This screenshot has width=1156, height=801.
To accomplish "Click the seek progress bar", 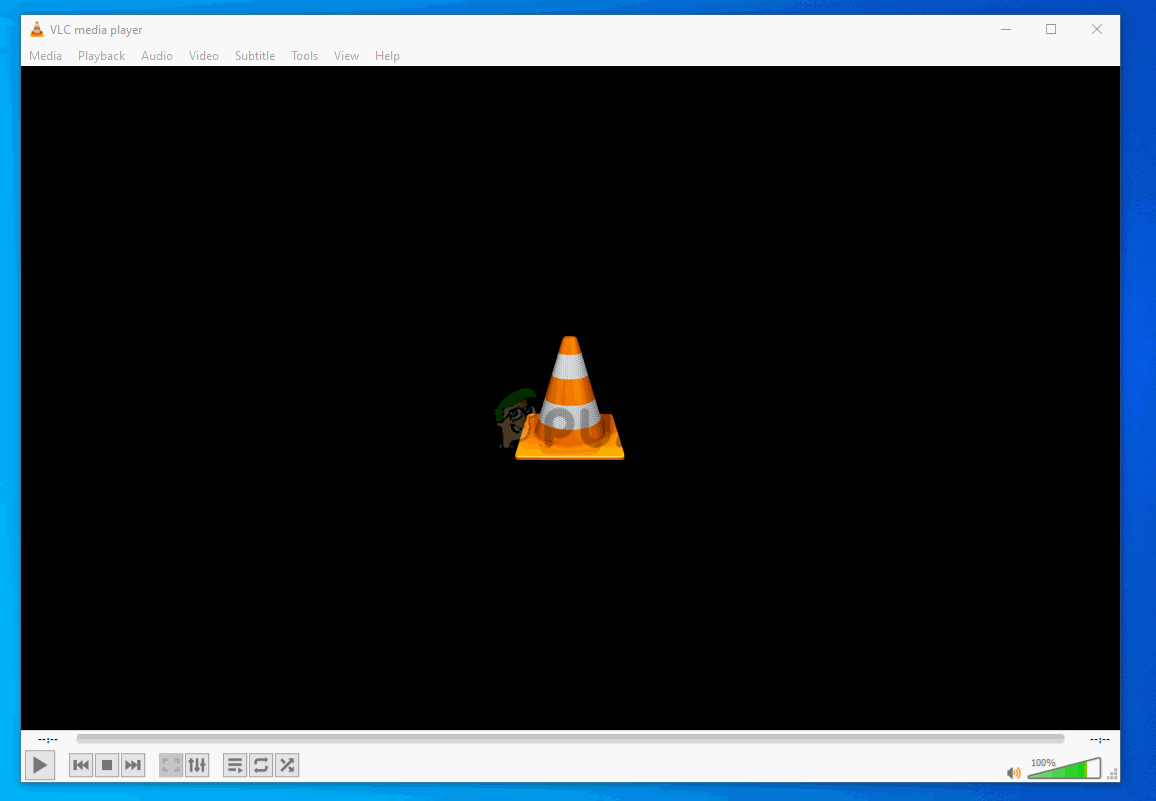I will 578,740.
